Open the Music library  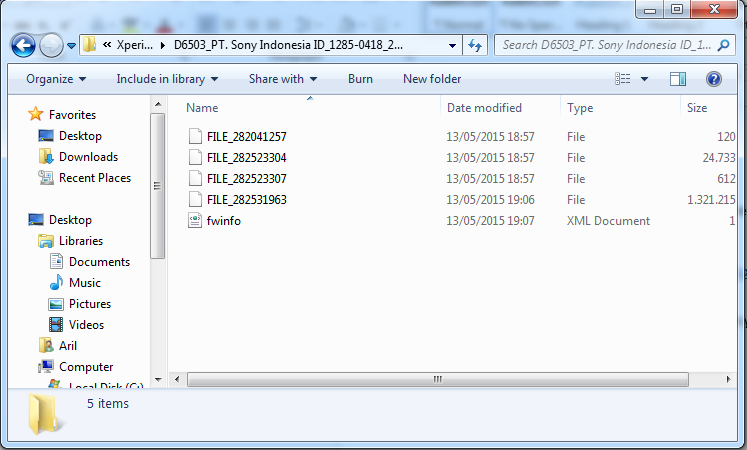[x=85, y=282]
